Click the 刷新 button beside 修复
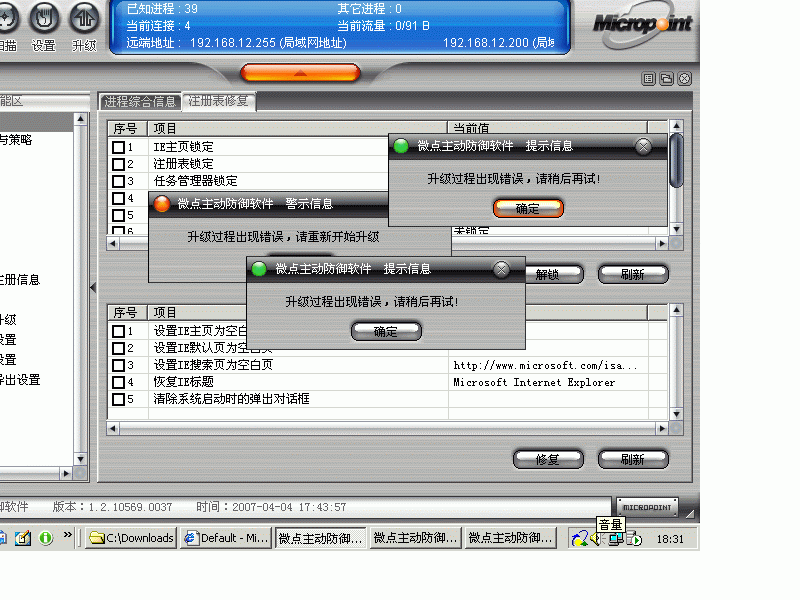800x600 pixels. 633,459
